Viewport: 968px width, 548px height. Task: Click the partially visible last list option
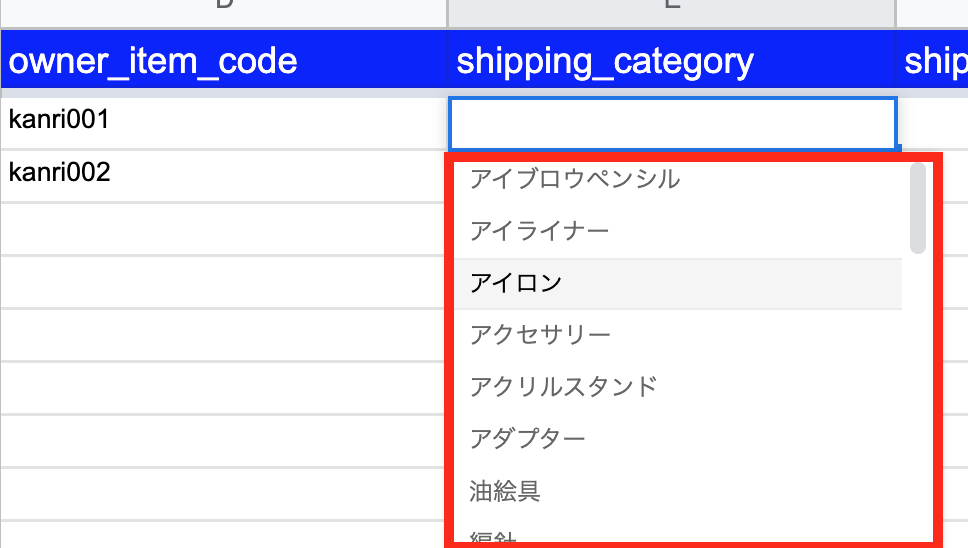click(494, 538)
